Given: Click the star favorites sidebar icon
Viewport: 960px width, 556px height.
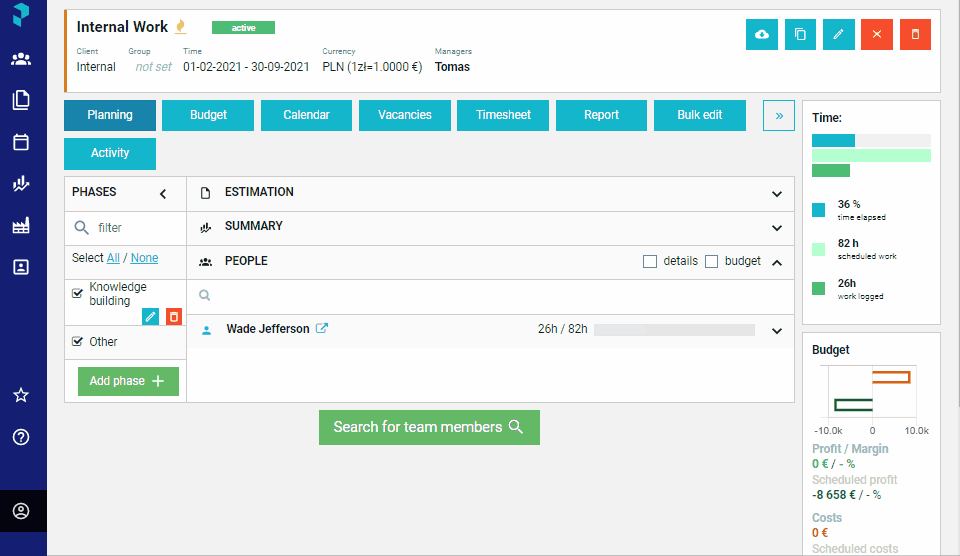Looking at the screenshot, I should click(21, 395).
